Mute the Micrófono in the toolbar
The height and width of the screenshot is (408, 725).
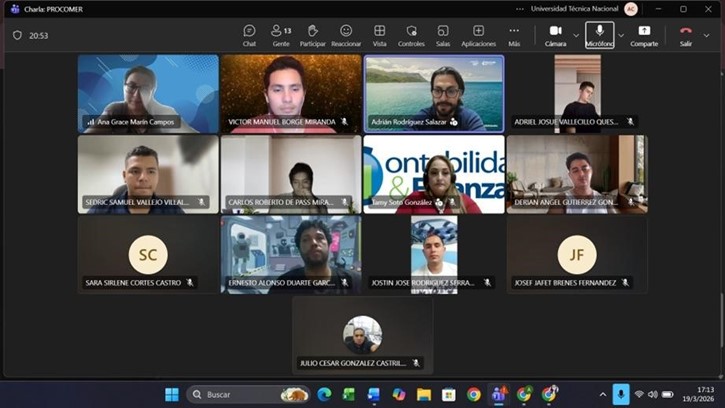599,35
